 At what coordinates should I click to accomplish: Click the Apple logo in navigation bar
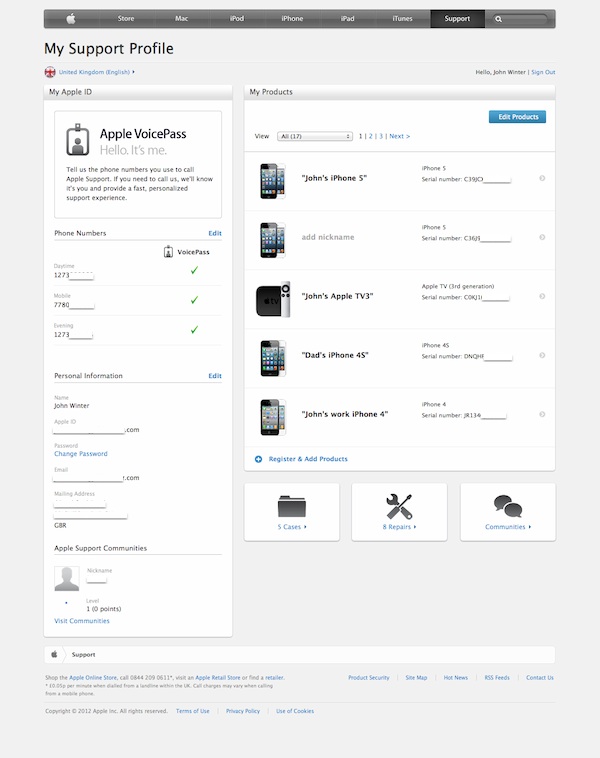point(71,19)
